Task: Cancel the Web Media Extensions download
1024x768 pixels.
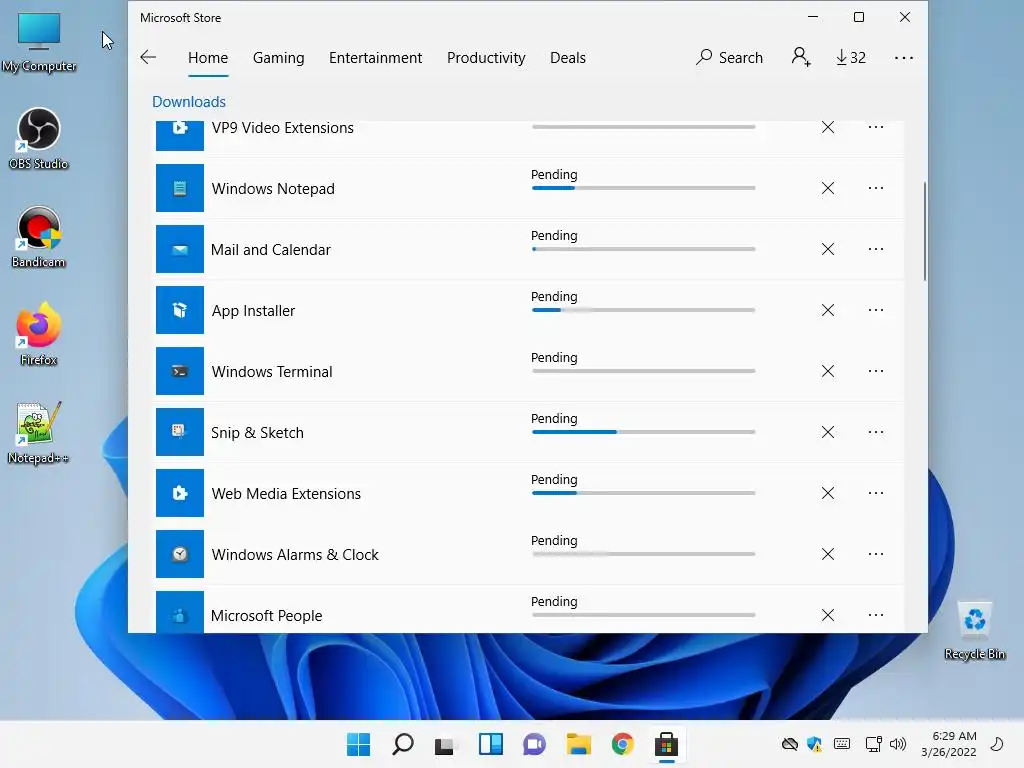Action: (827, 493)
